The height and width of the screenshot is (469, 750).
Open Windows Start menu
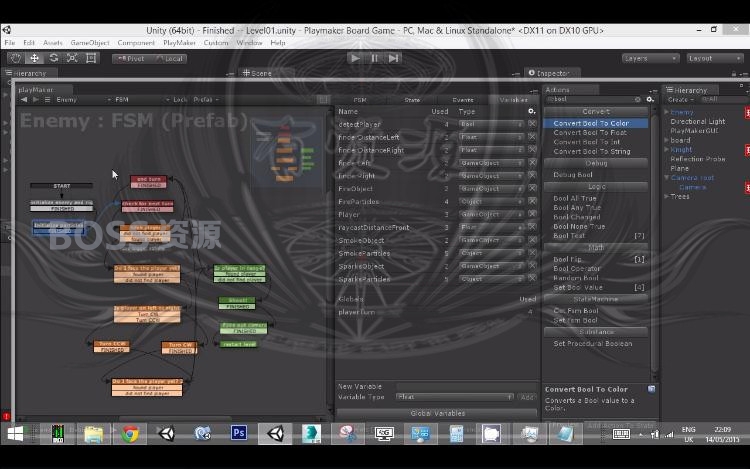point(15,434)
